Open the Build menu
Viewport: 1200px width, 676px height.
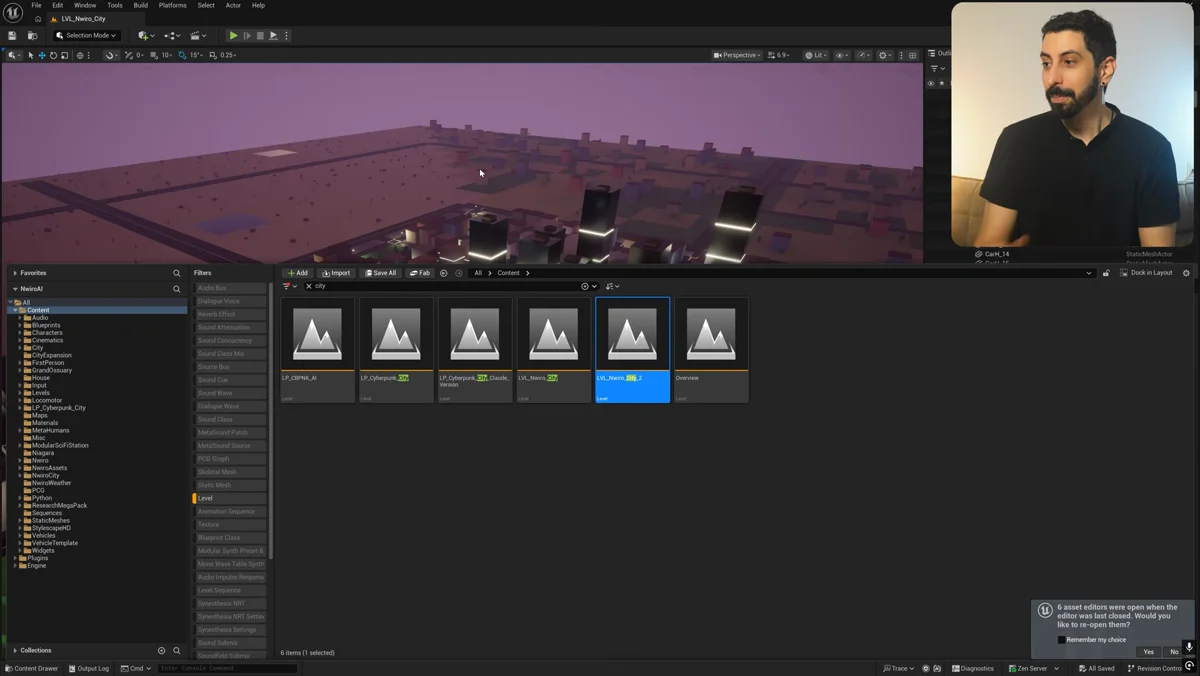tap(141, 5)
